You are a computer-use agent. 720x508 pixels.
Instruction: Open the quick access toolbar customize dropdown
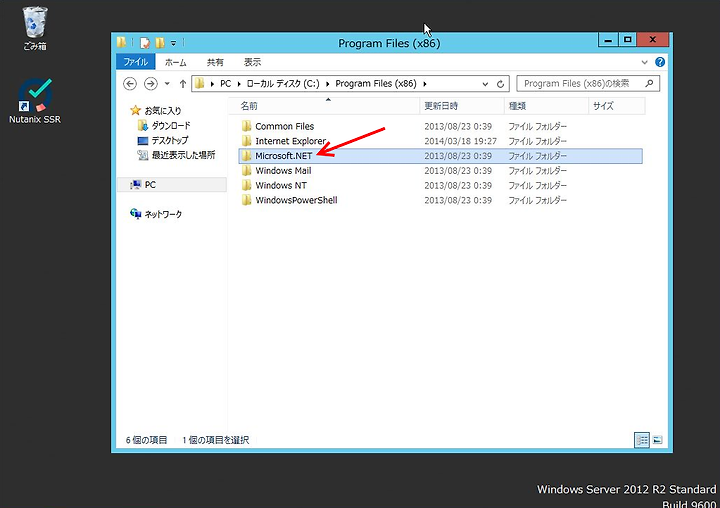click(x=174, y=43)
